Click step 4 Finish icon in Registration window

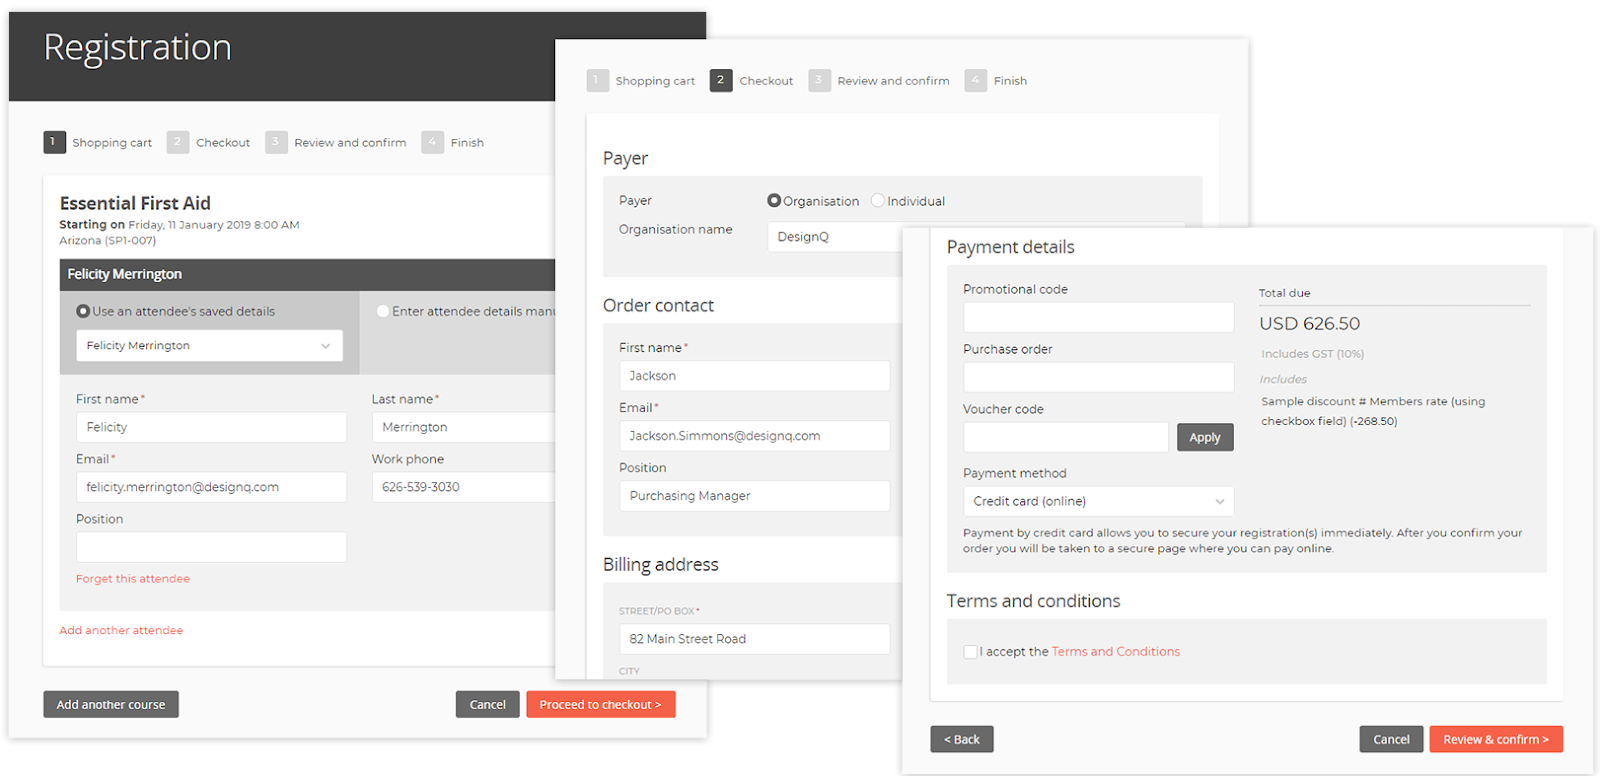[x=432, y=142]
